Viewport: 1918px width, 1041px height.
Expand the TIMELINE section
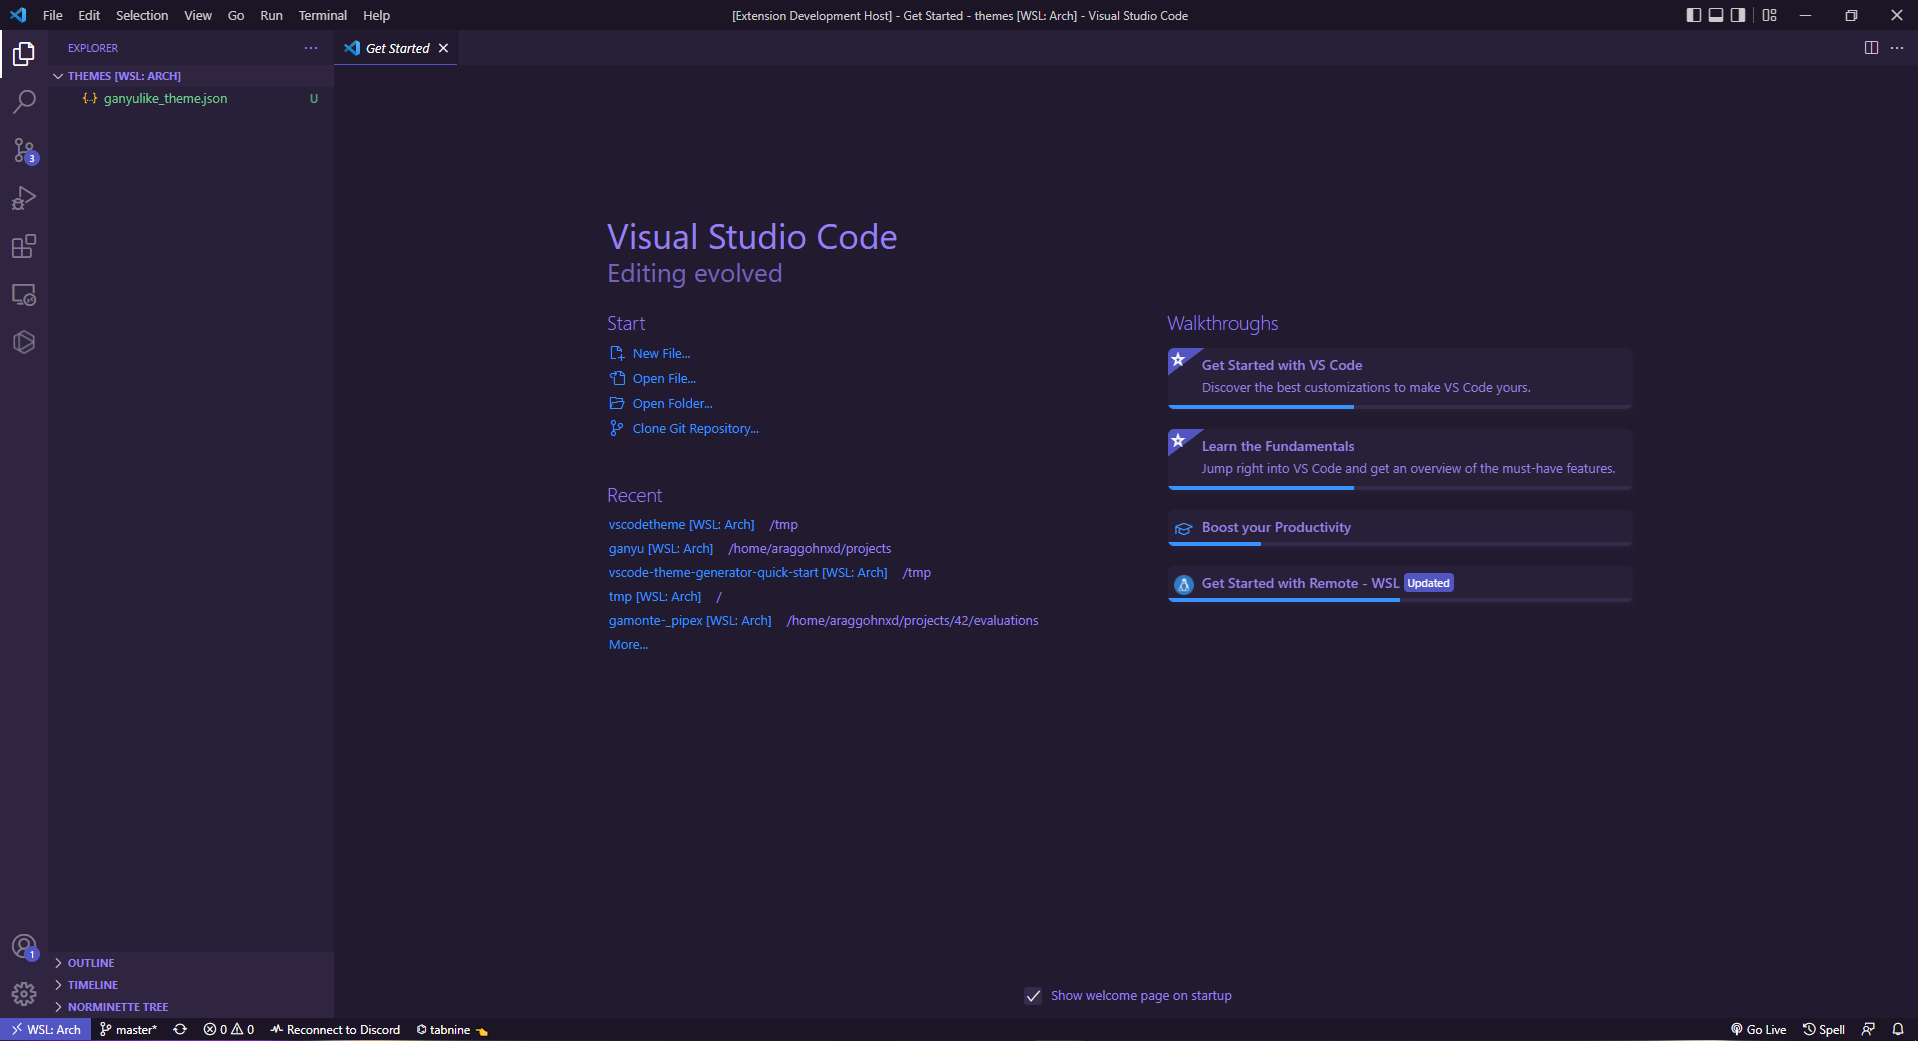[191, 985]
